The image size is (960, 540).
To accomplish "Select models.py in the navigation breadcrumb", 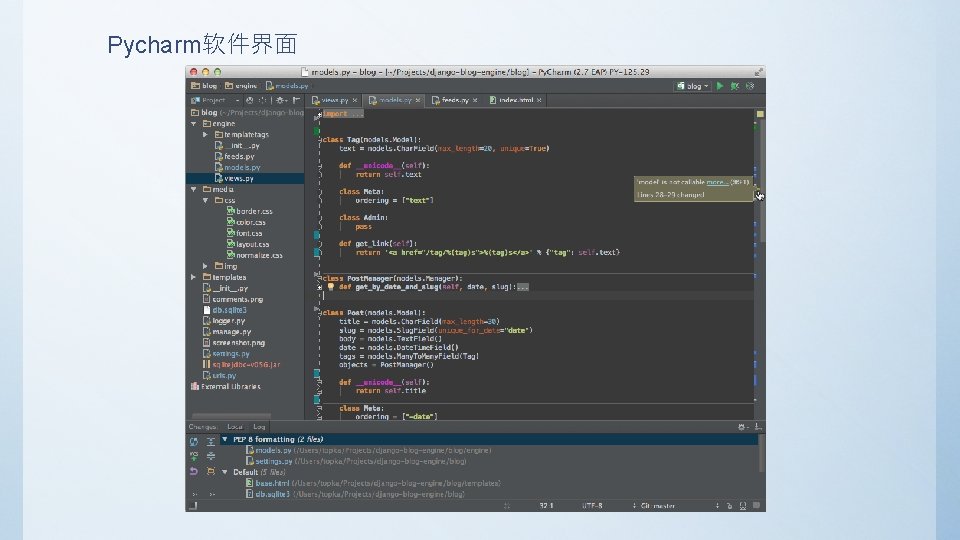I will pyautogui.click(x=287, y=86).
